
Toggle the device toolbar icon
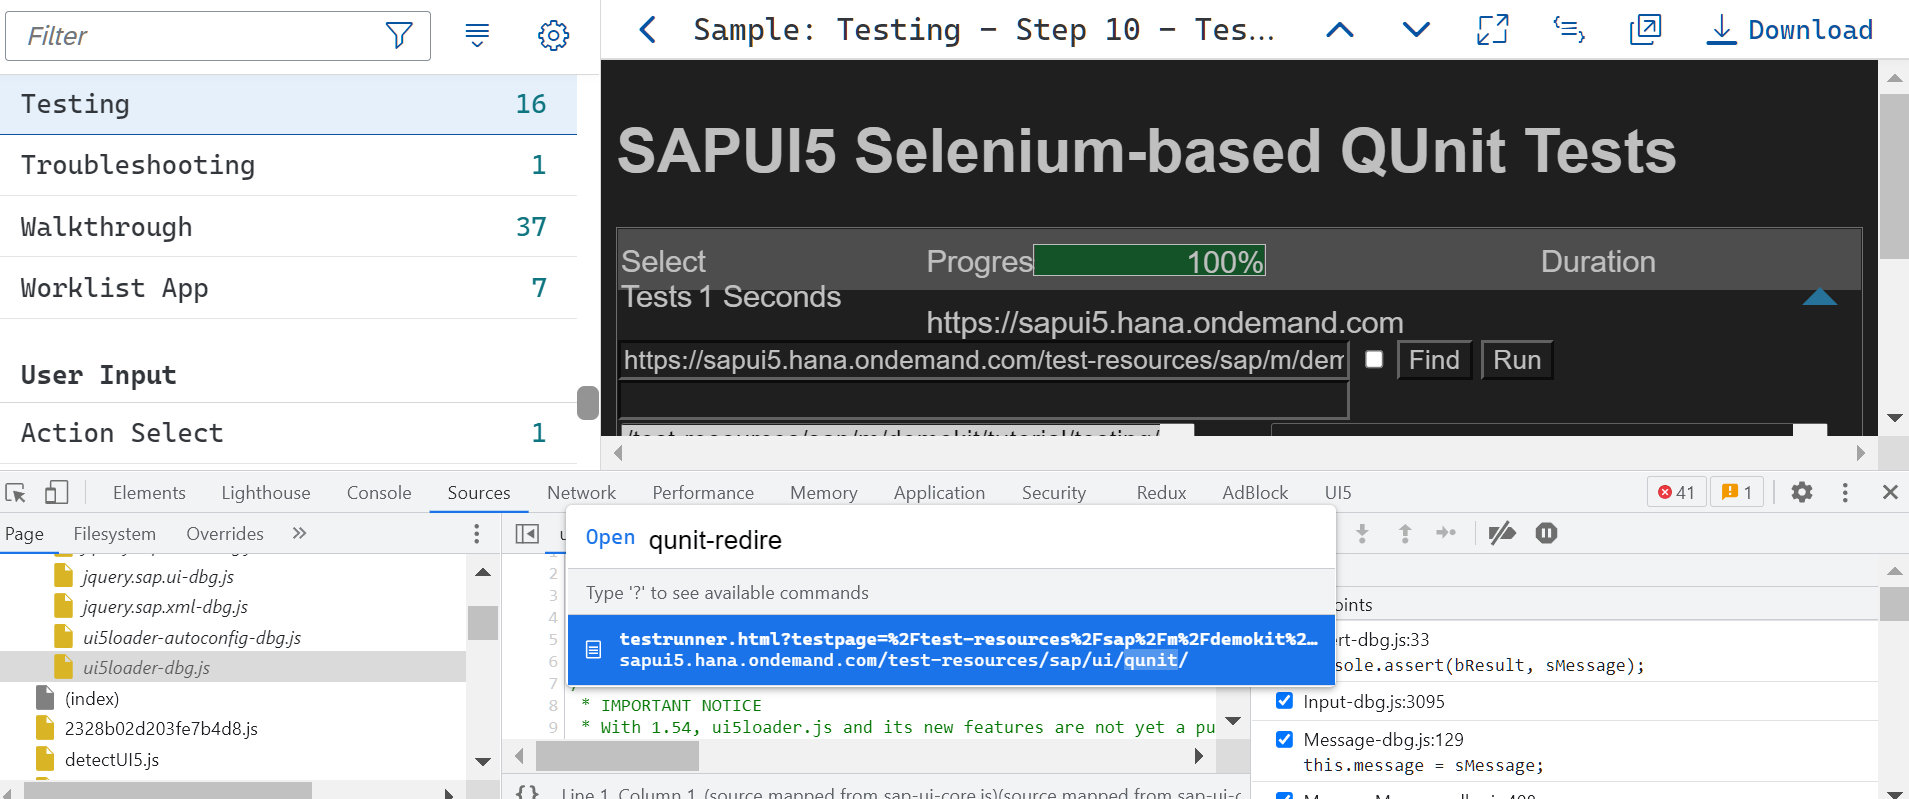tap(56, 492)
